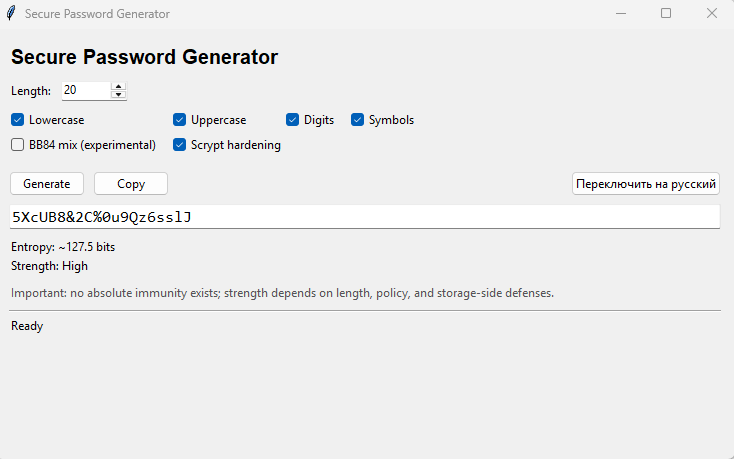Image resolution: width=734 pixels, height=459 pixels.
Task: Switch language with Переключить на русский button
Action: pos(646,184)
